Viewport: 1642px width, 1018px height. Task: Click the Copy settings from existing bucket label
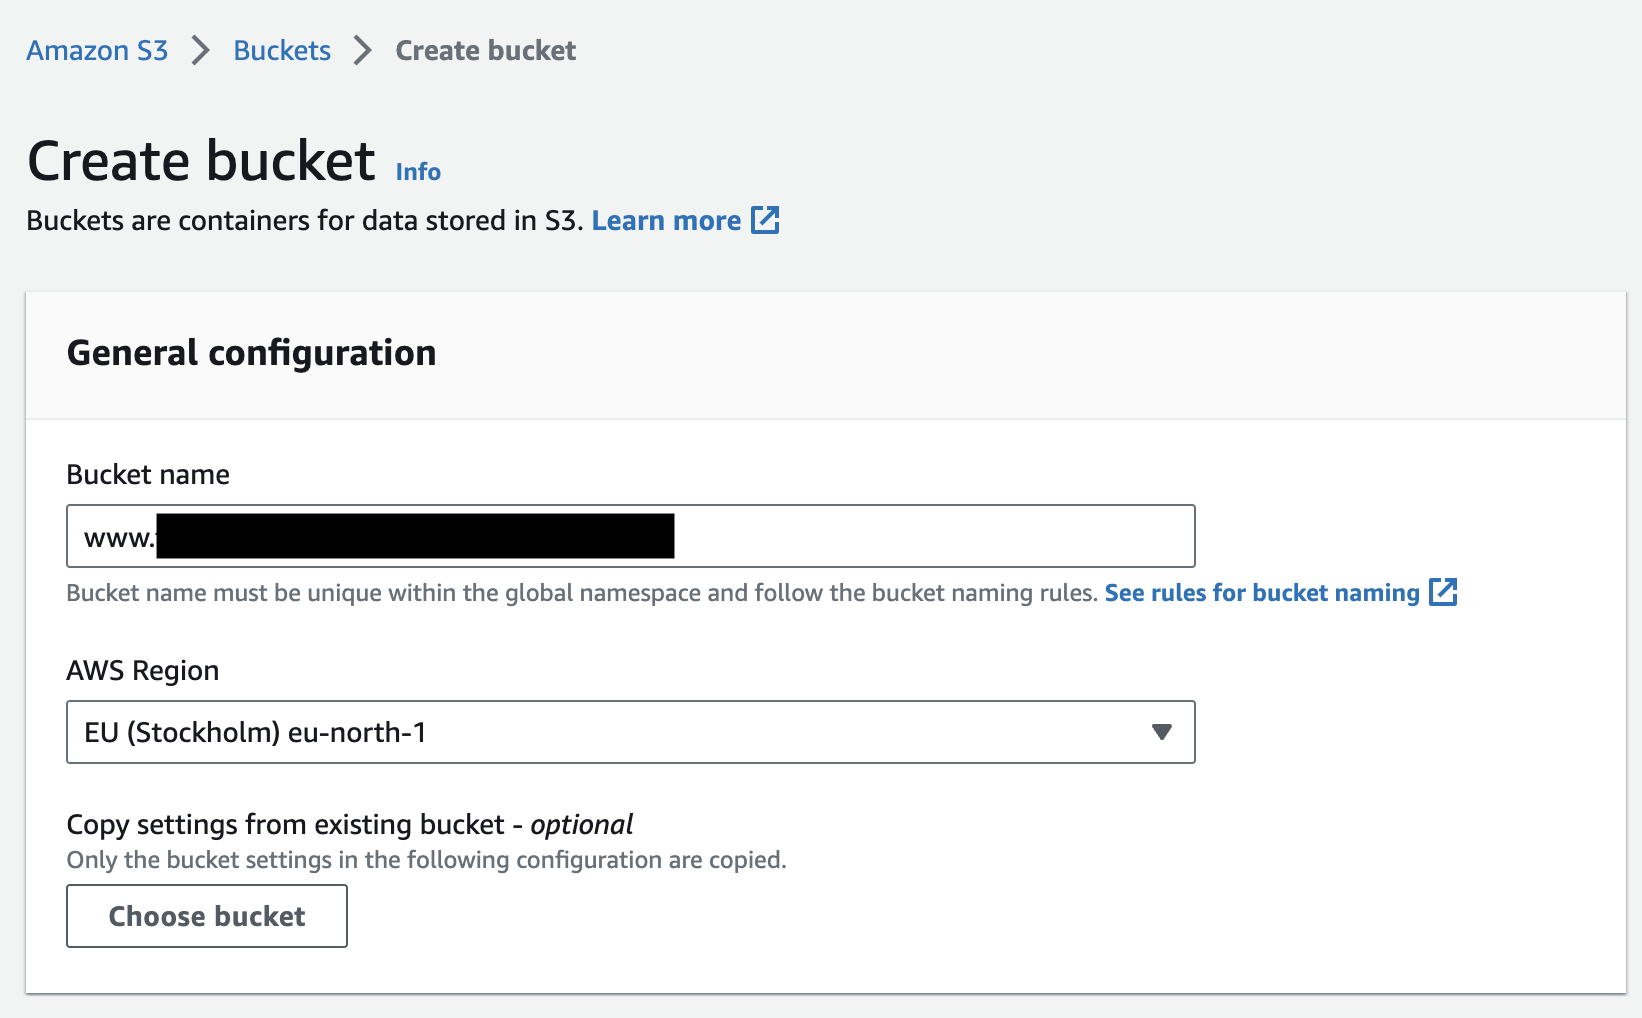tap(350, 824)
